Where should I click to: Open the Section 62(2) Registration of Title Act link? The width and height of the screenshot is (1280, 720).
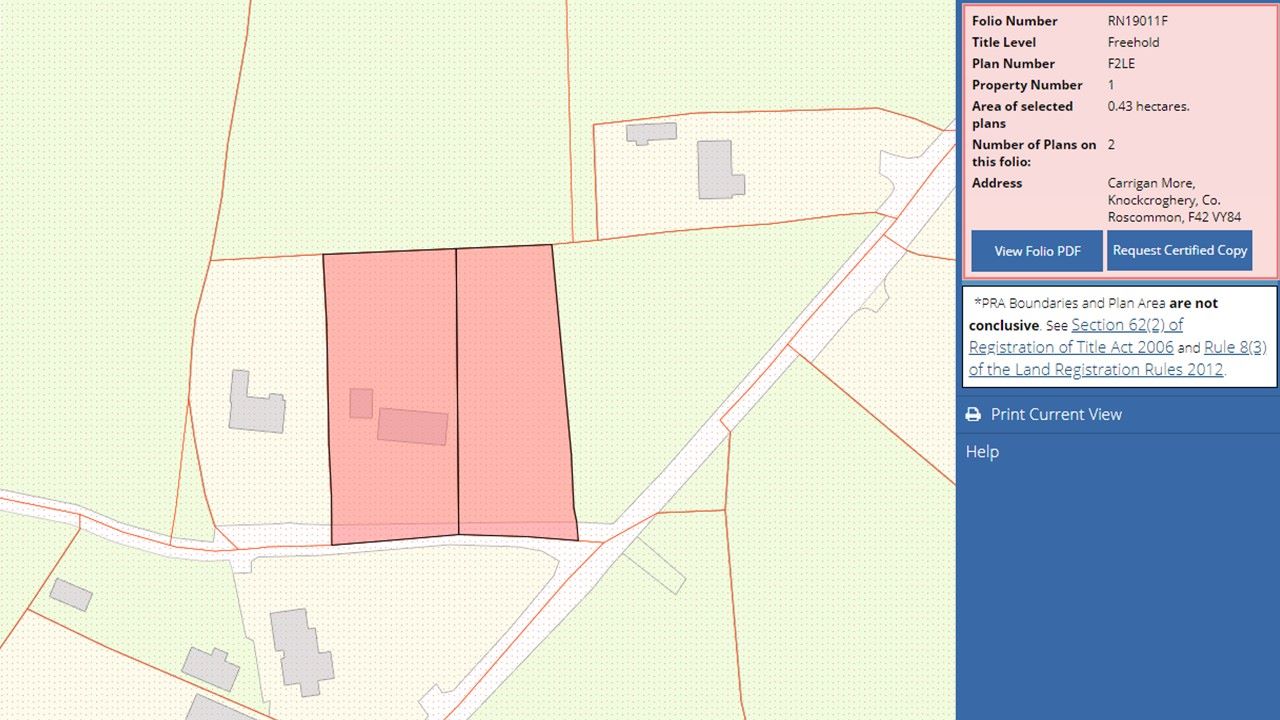tap(1126, 325)
